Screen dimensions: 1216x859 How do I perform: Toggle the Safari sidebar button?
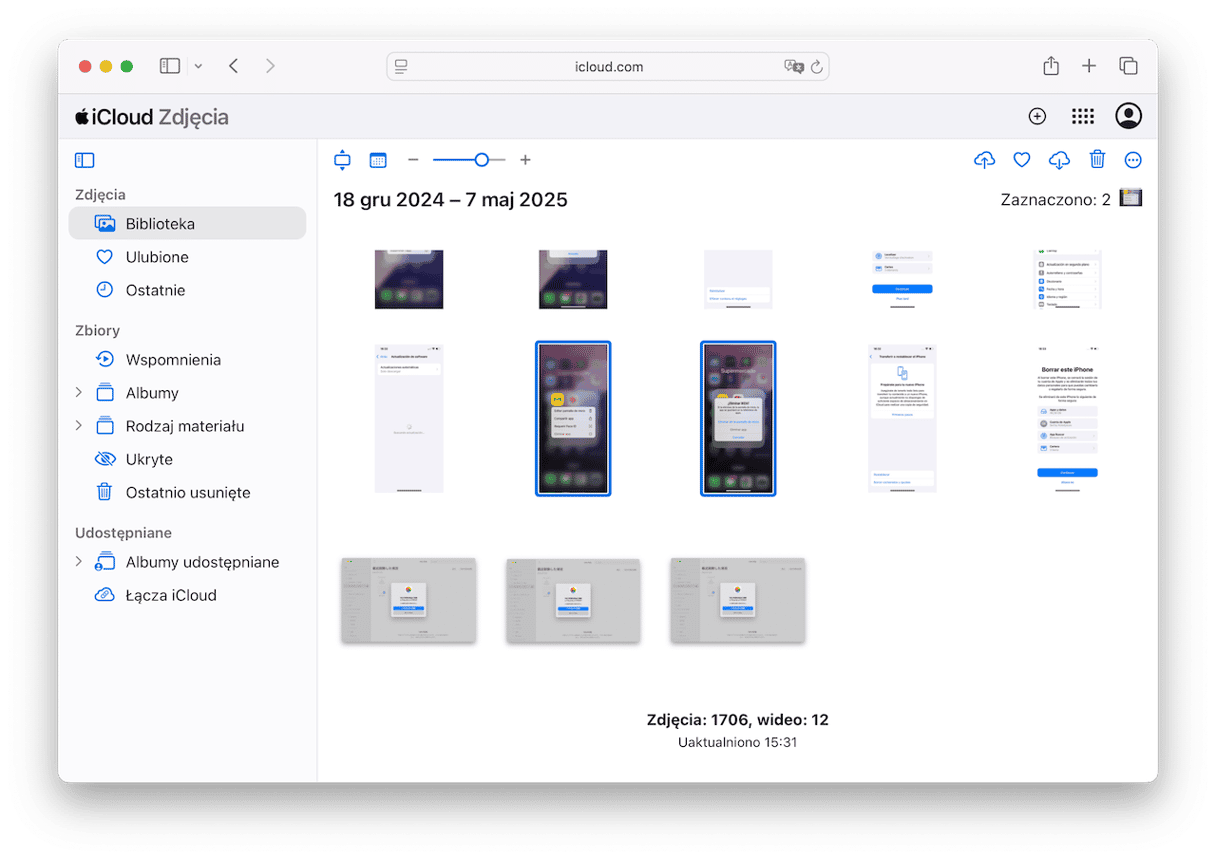point(170,66)
